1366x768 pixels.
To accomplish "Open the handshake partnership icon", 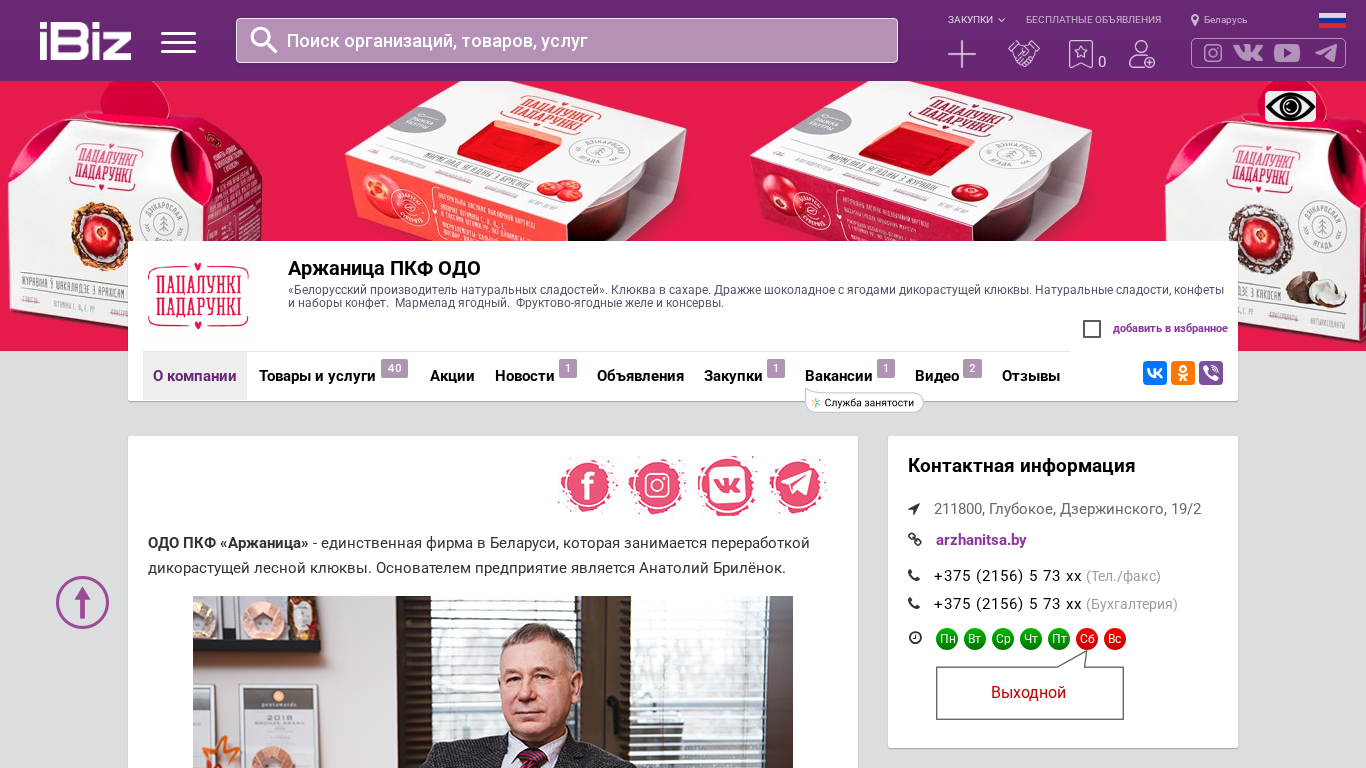I will click(x=1023, y=54).
